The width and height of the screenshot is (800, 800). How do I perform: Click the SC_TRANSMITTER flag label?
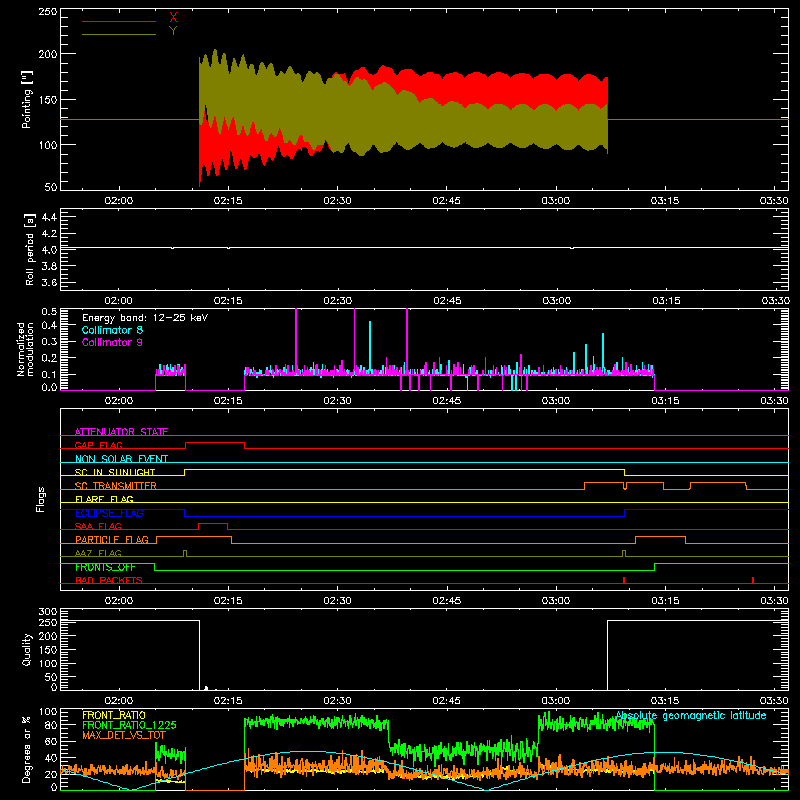(116, 486)
